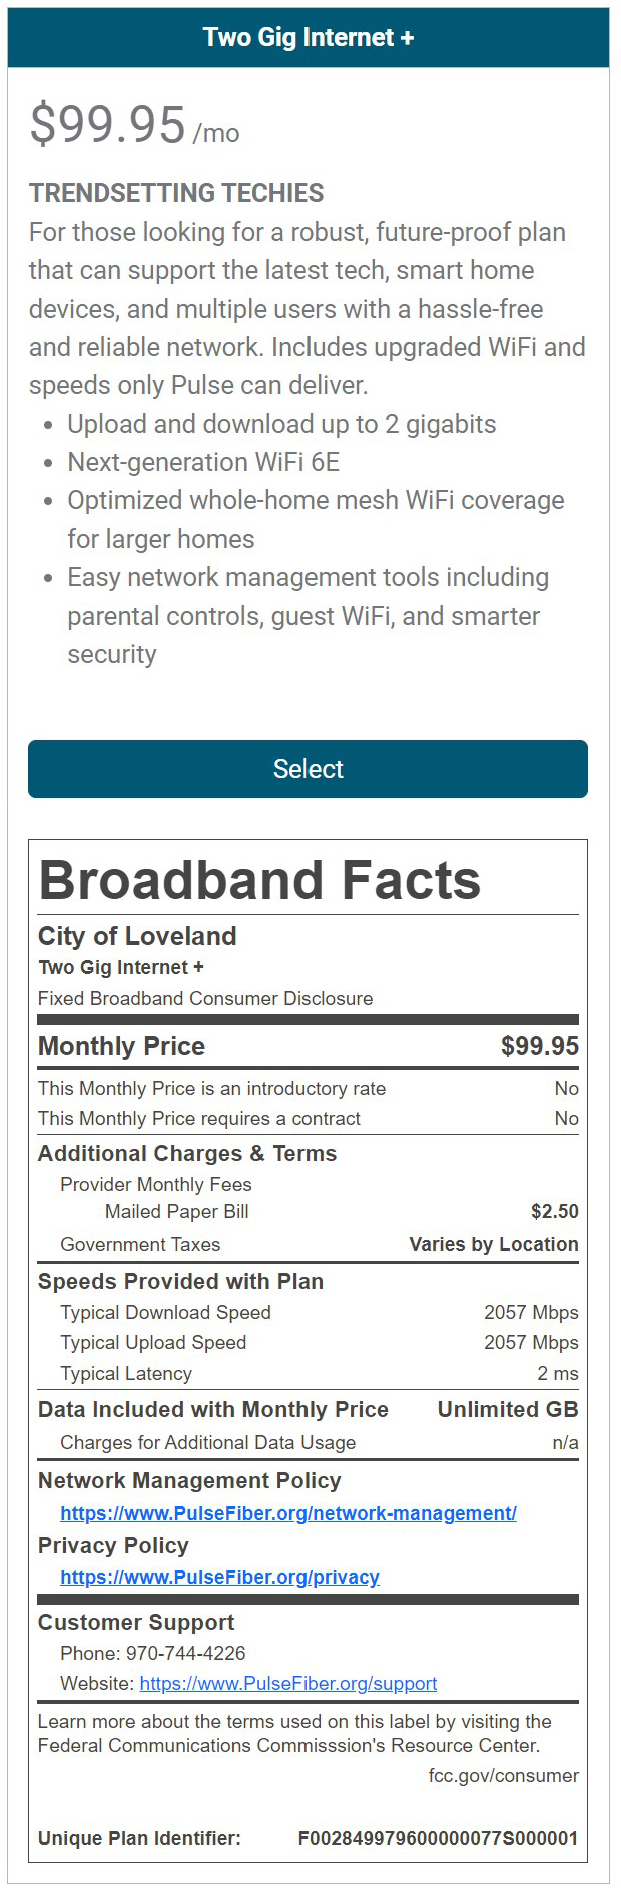This screenshot has height=1890, width=621.
Task: Open the network management policy link
Action: [288, 1513]
